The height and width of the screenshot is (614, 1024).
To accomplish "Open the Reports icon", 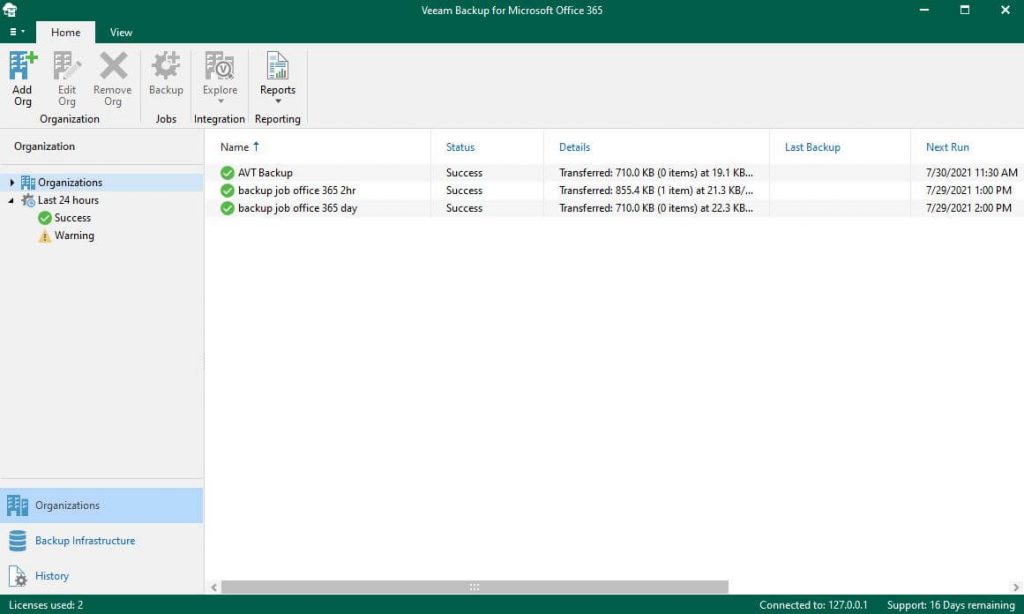I will [278, 66].
